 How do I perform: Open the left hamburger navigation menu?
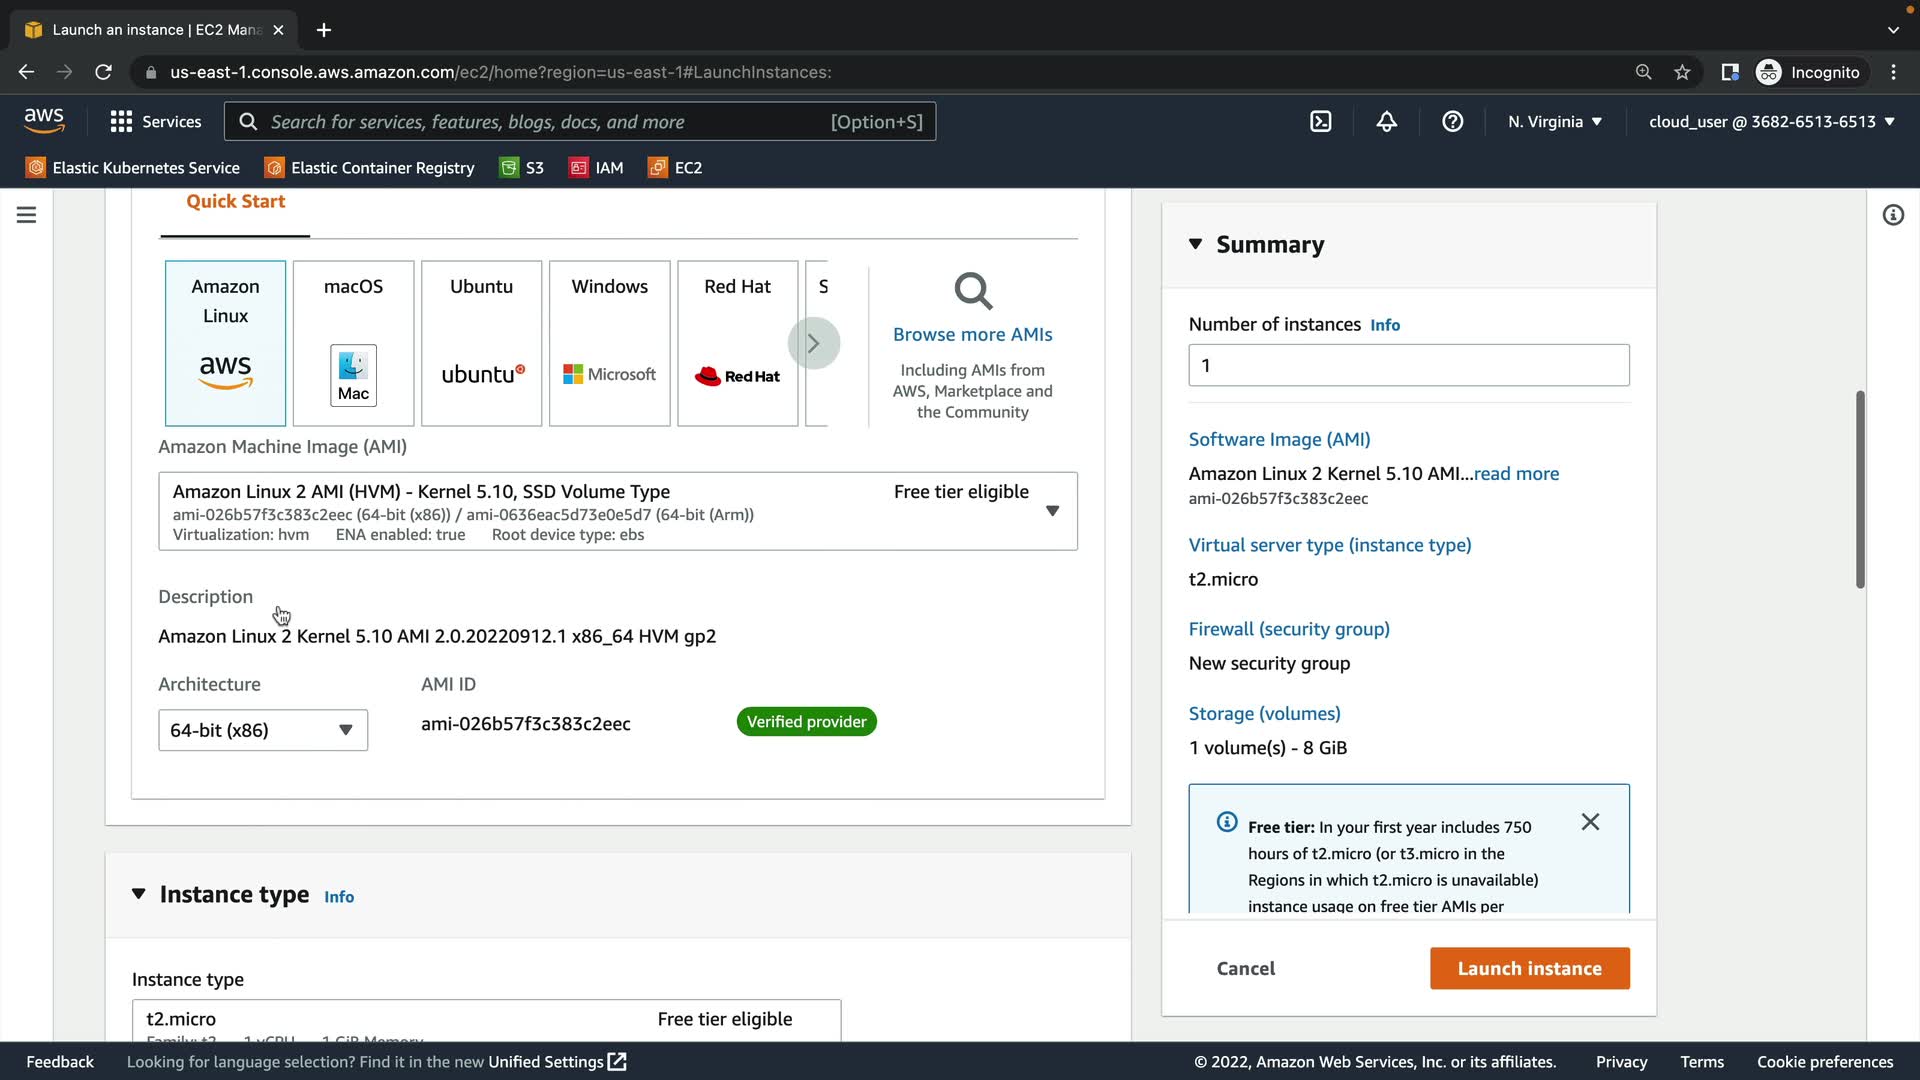[27, 215]
